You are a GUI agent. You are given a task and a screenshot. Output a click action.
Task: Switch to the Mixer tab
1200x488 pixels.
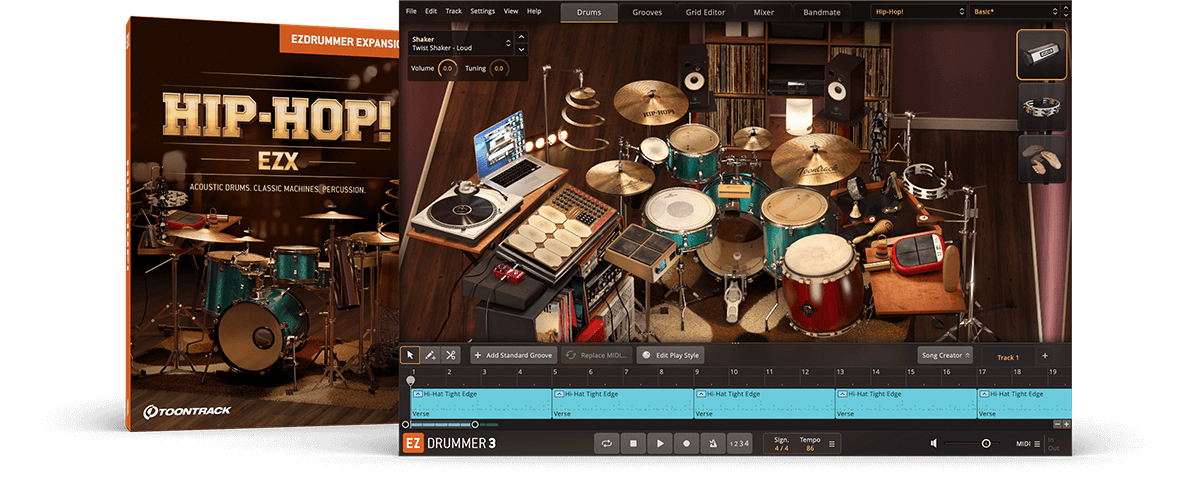tap(763, 12)
